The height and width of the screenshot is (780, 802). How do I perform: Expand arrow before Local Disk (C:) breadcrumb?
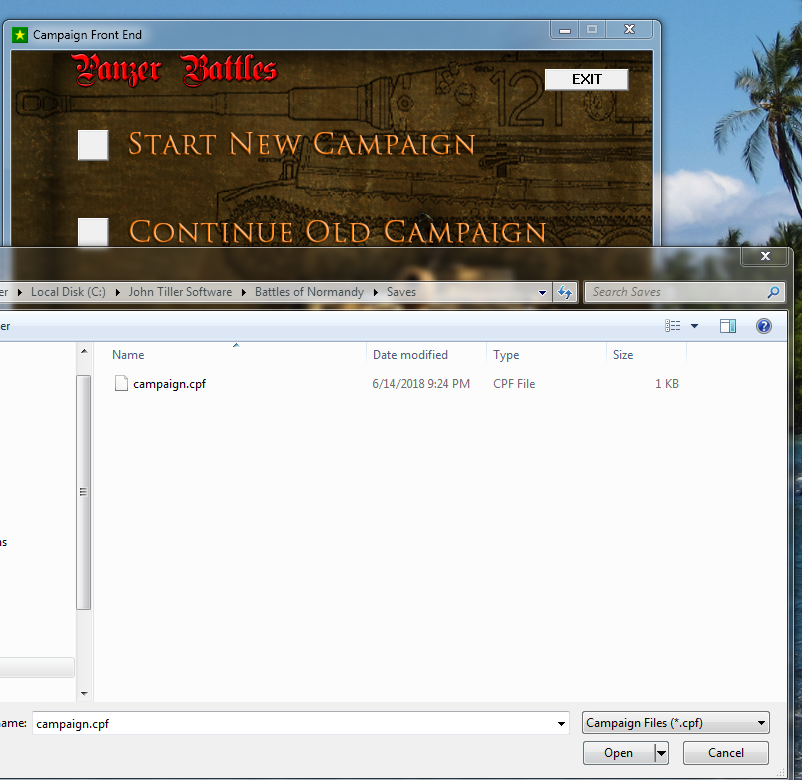point(20,292)
